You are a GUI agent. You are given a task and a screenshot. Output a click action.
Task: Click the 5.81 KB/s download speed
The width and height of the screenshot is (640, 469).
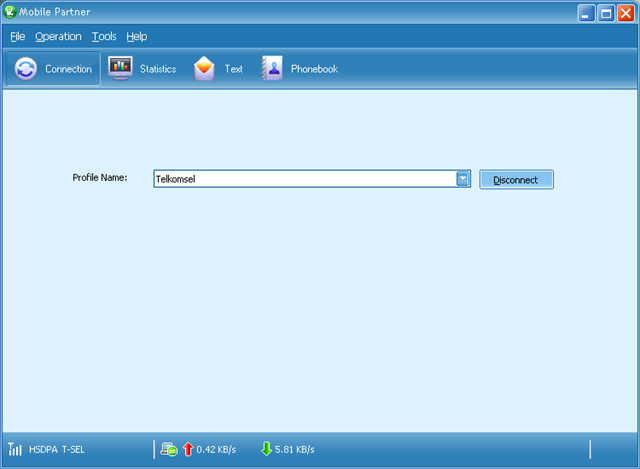coord(295,449)
